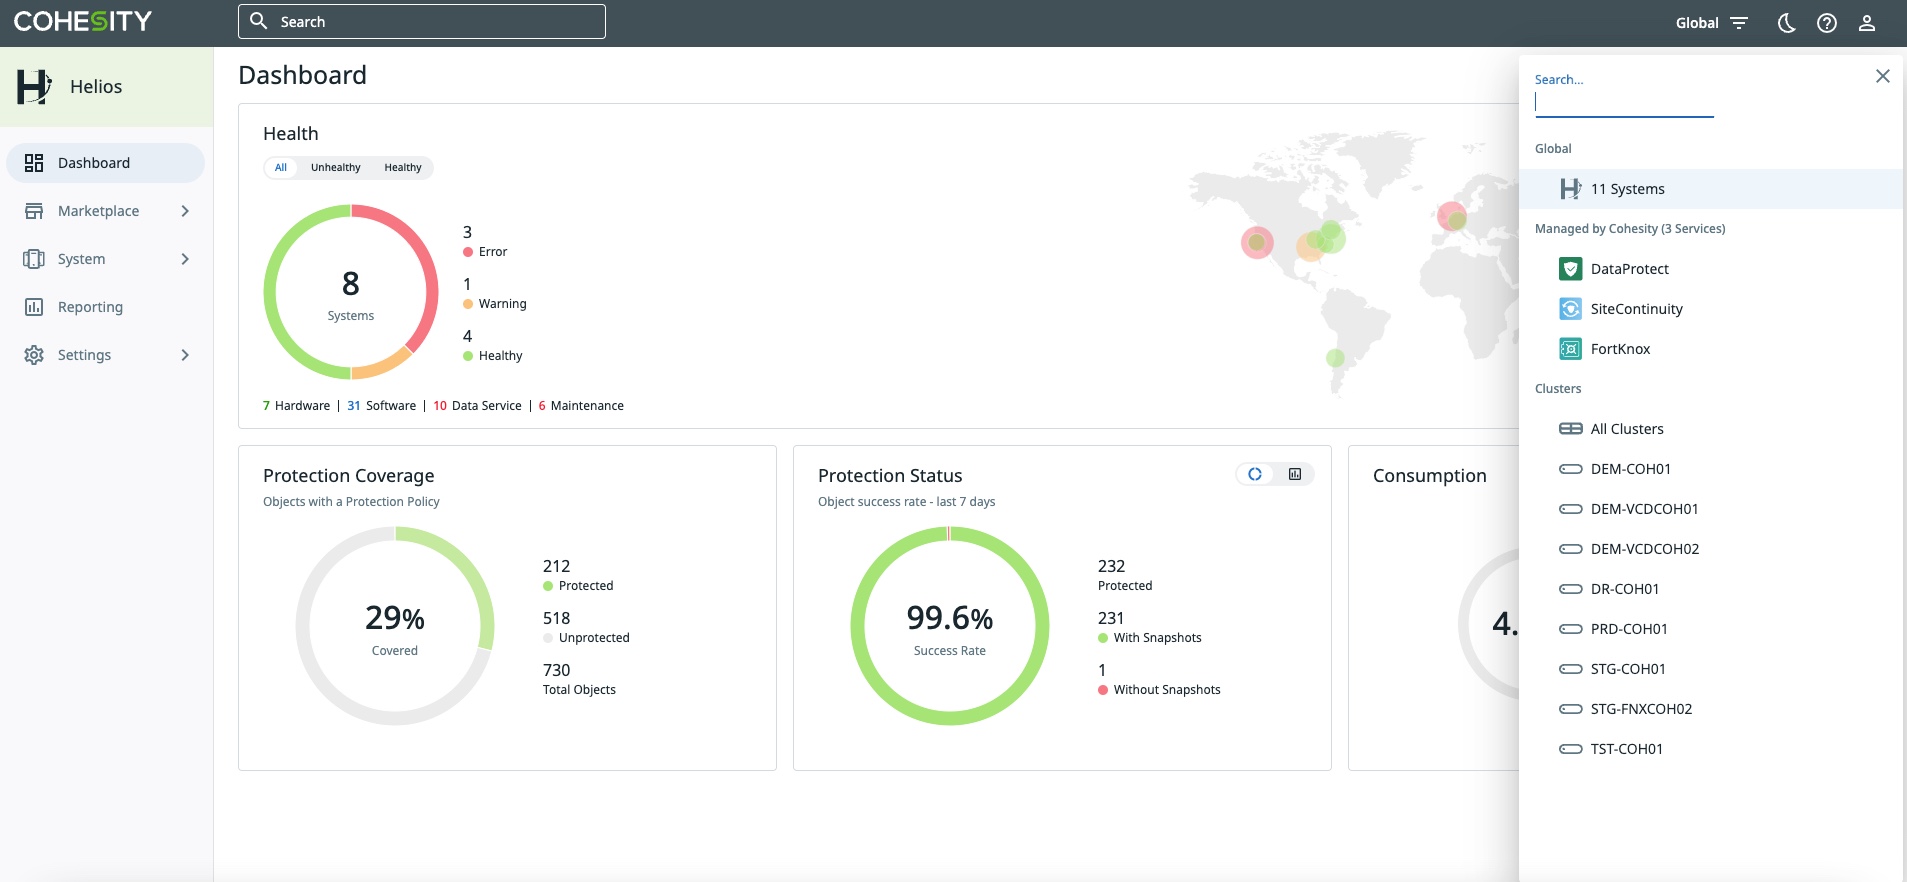
Task: Toggle dark mode moon icon
Action: click(1786, 23)
